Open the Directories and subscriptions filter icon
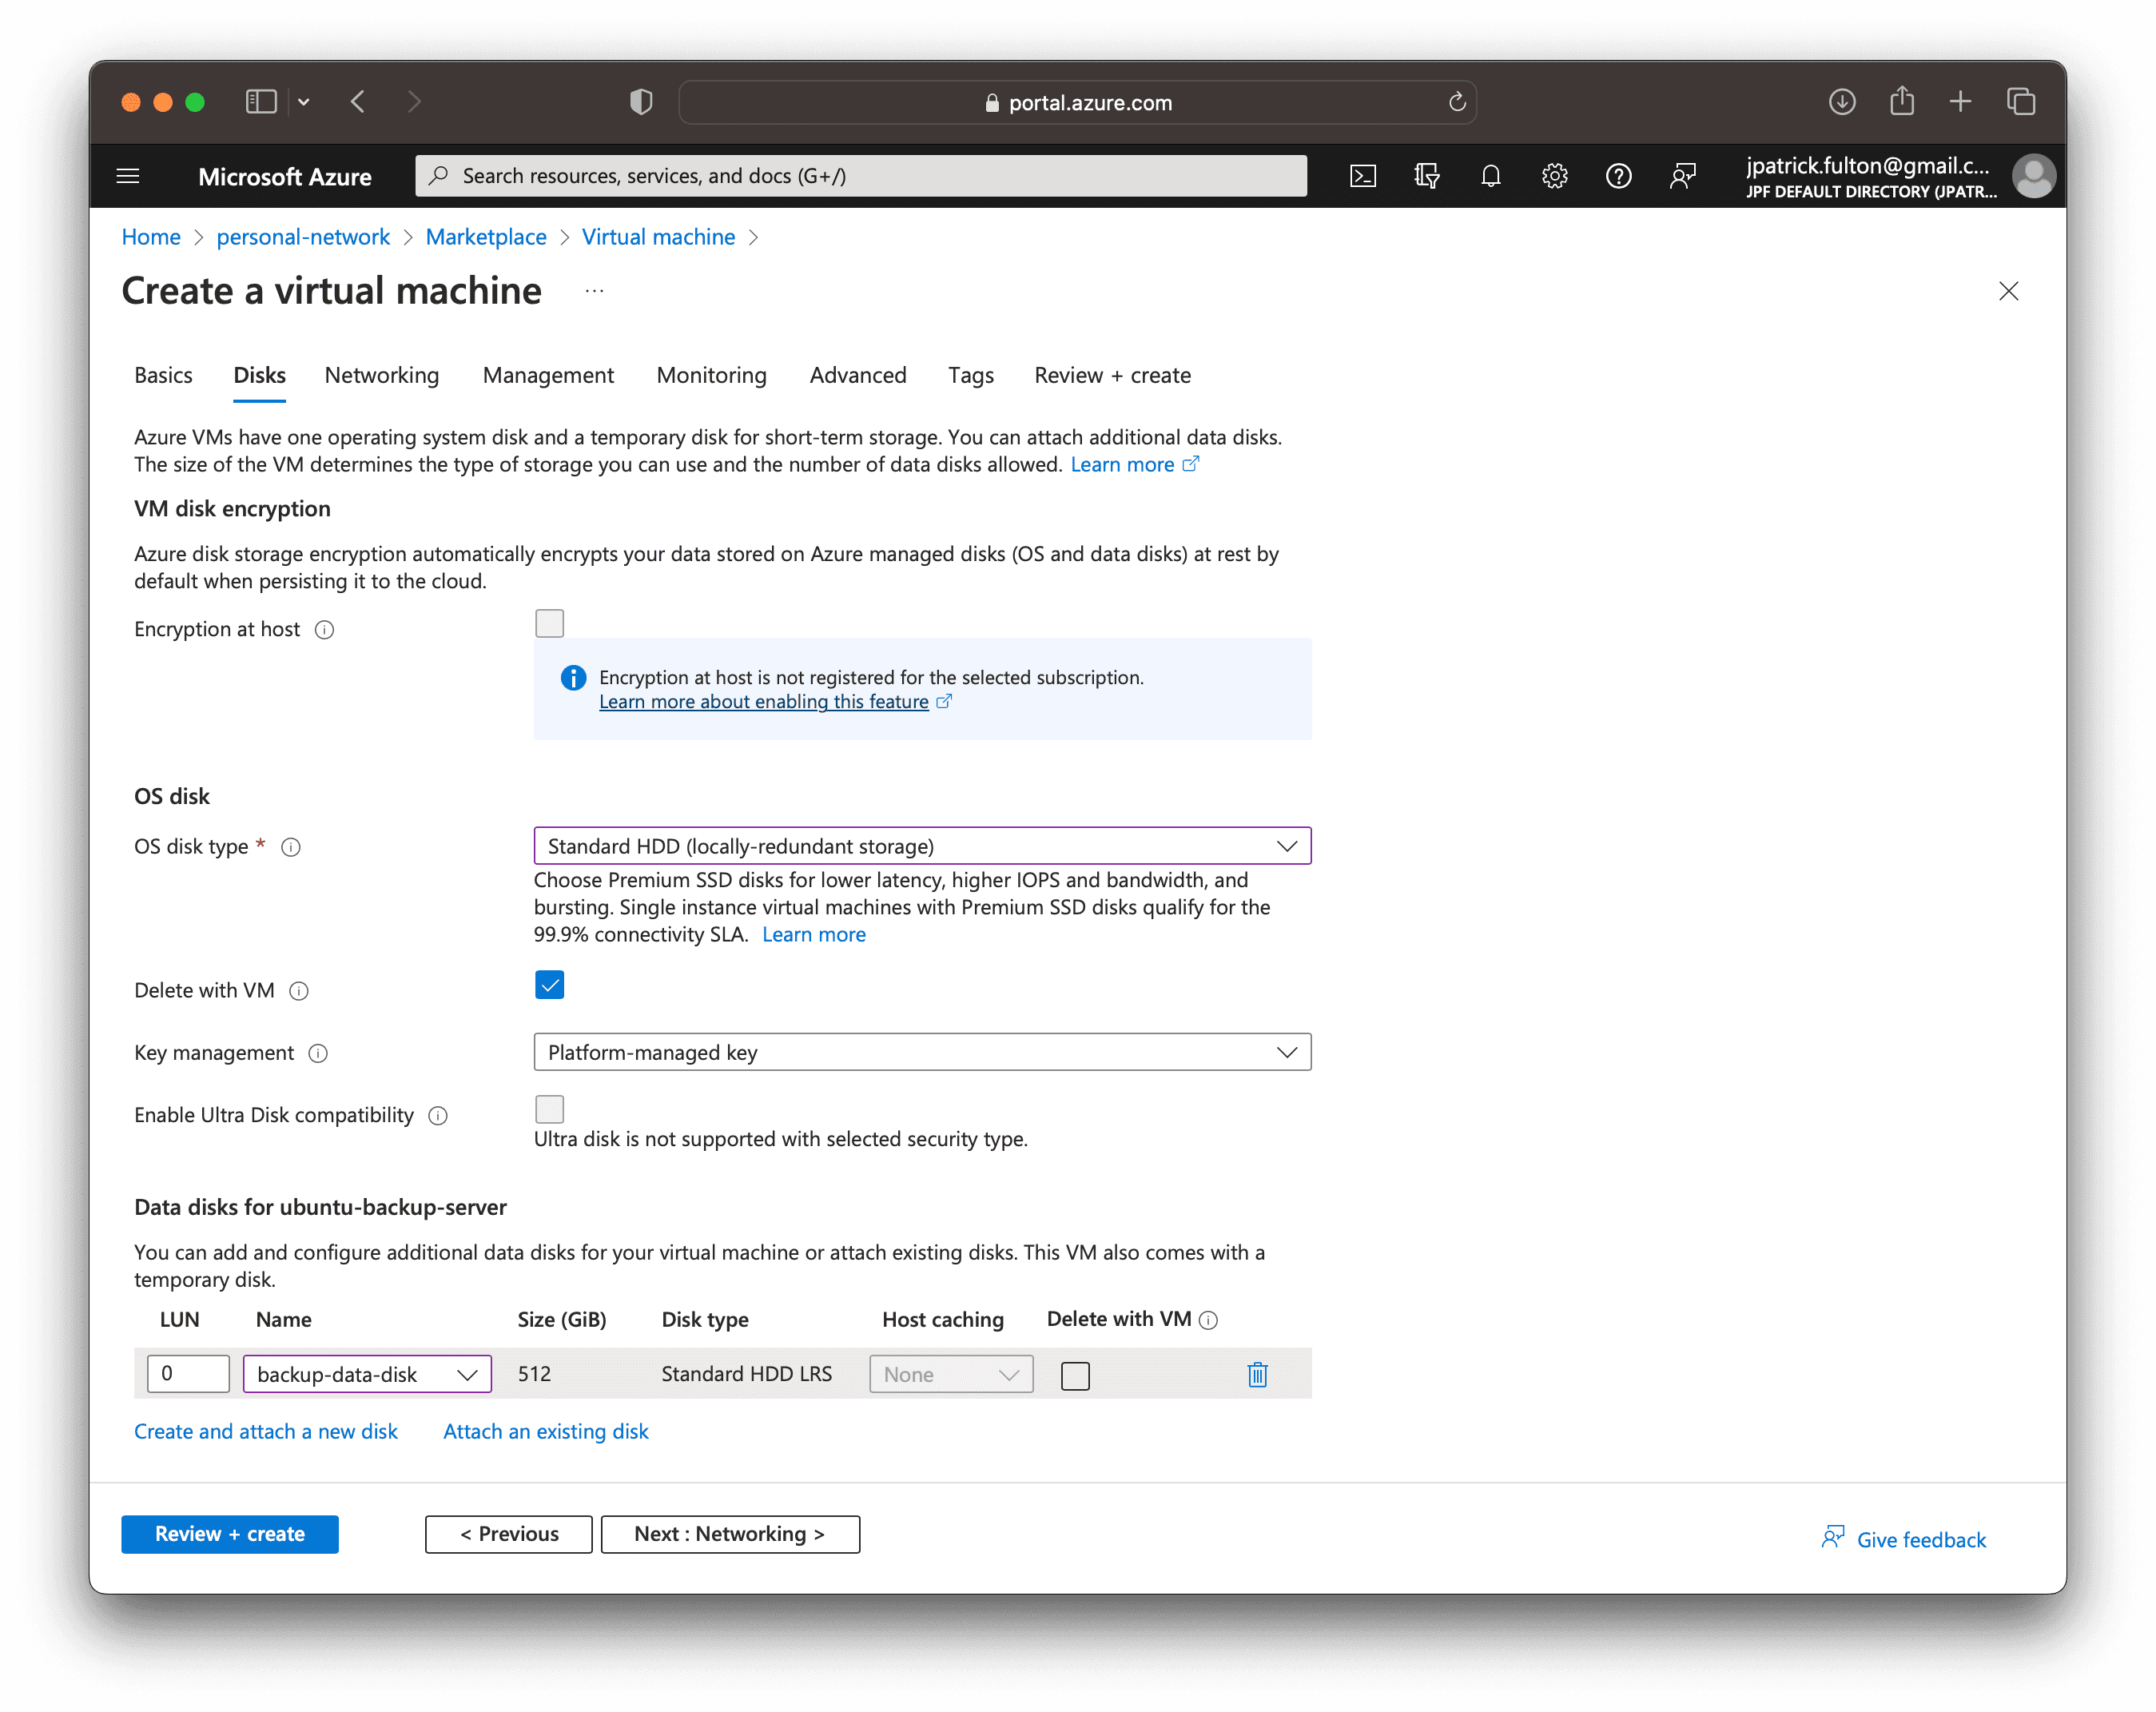This screenshot has height=1712, width=2156. [x=1427, y=177]
